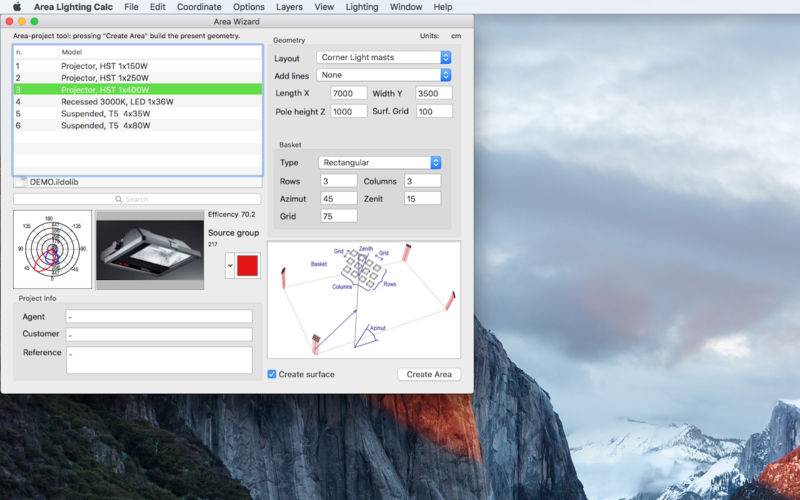This screenshot has height=500, width=800.
Task: Click the Apple menu icon
Action: point(16,7)
